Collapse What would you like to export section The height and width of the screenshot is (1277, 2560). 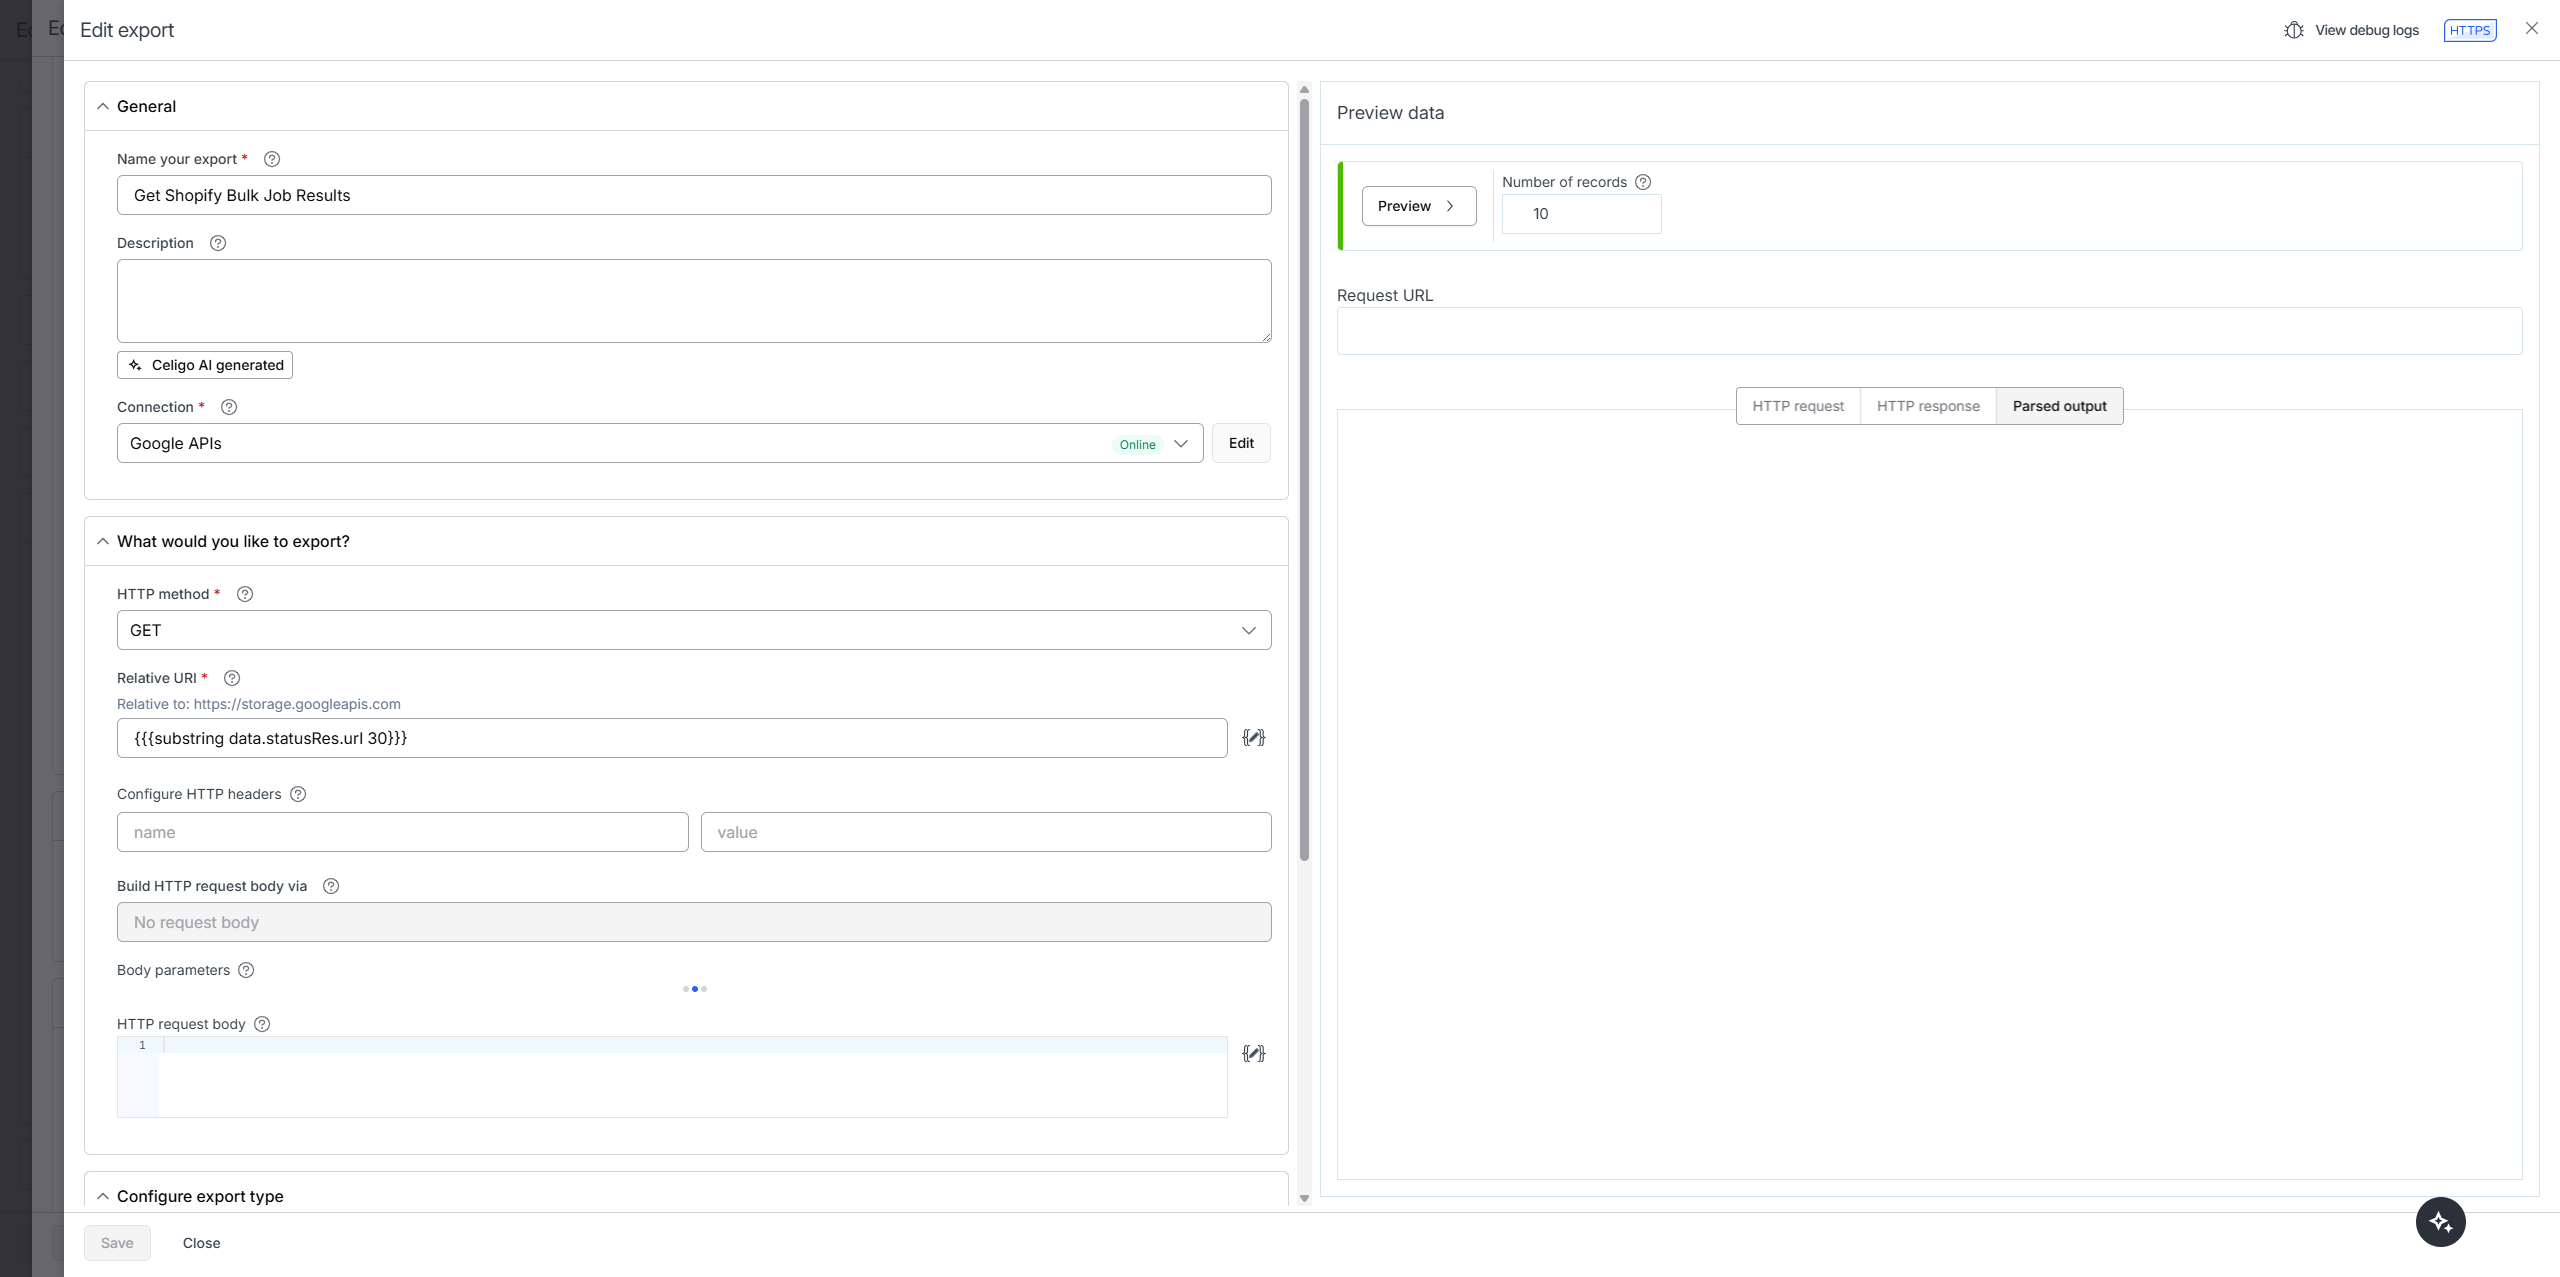coord(103,542)
